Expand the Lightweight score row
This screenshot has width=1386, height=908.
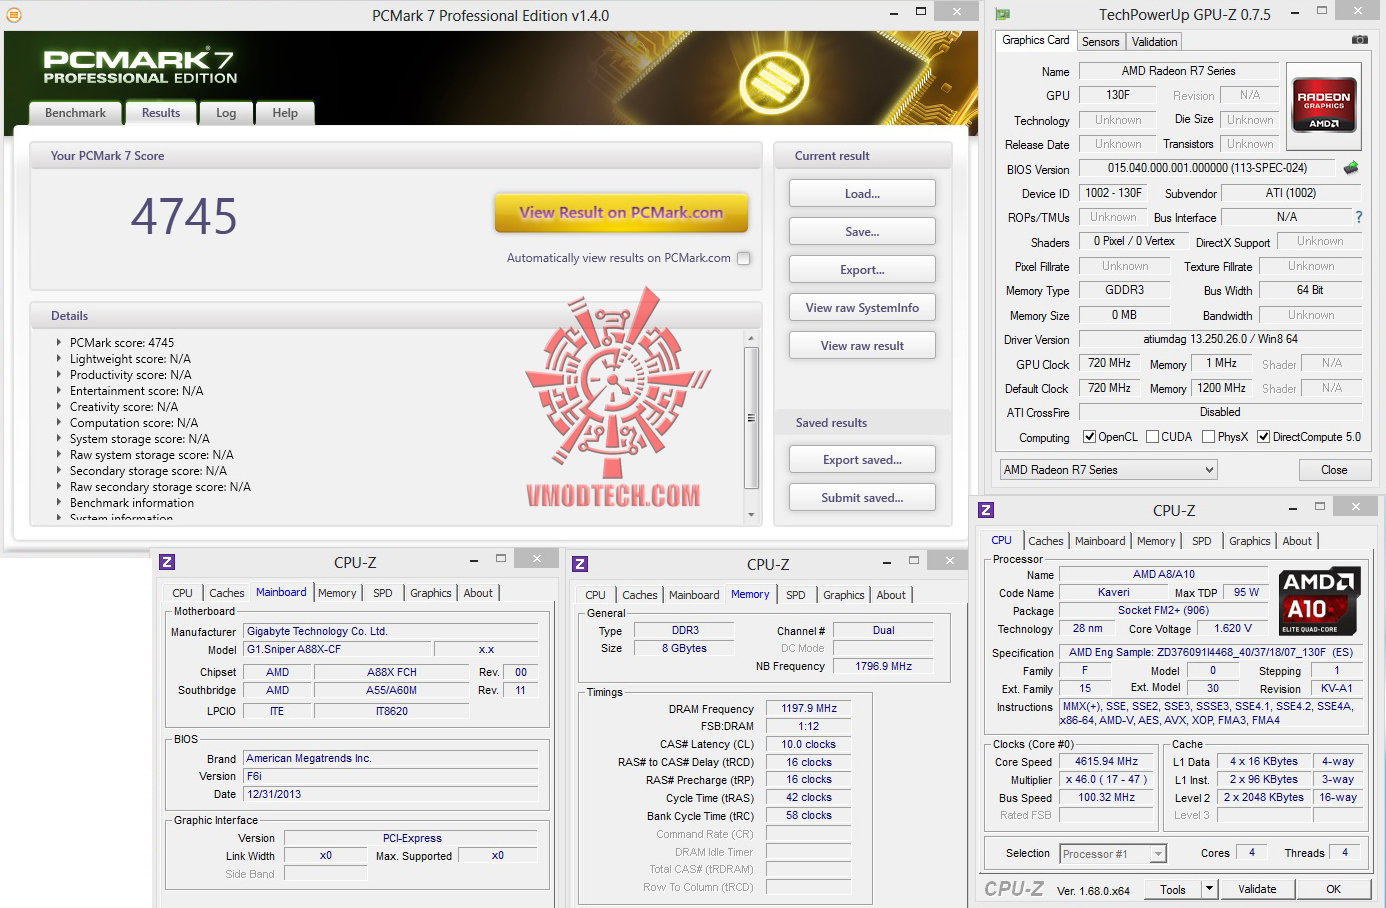(x=59, y=358)
